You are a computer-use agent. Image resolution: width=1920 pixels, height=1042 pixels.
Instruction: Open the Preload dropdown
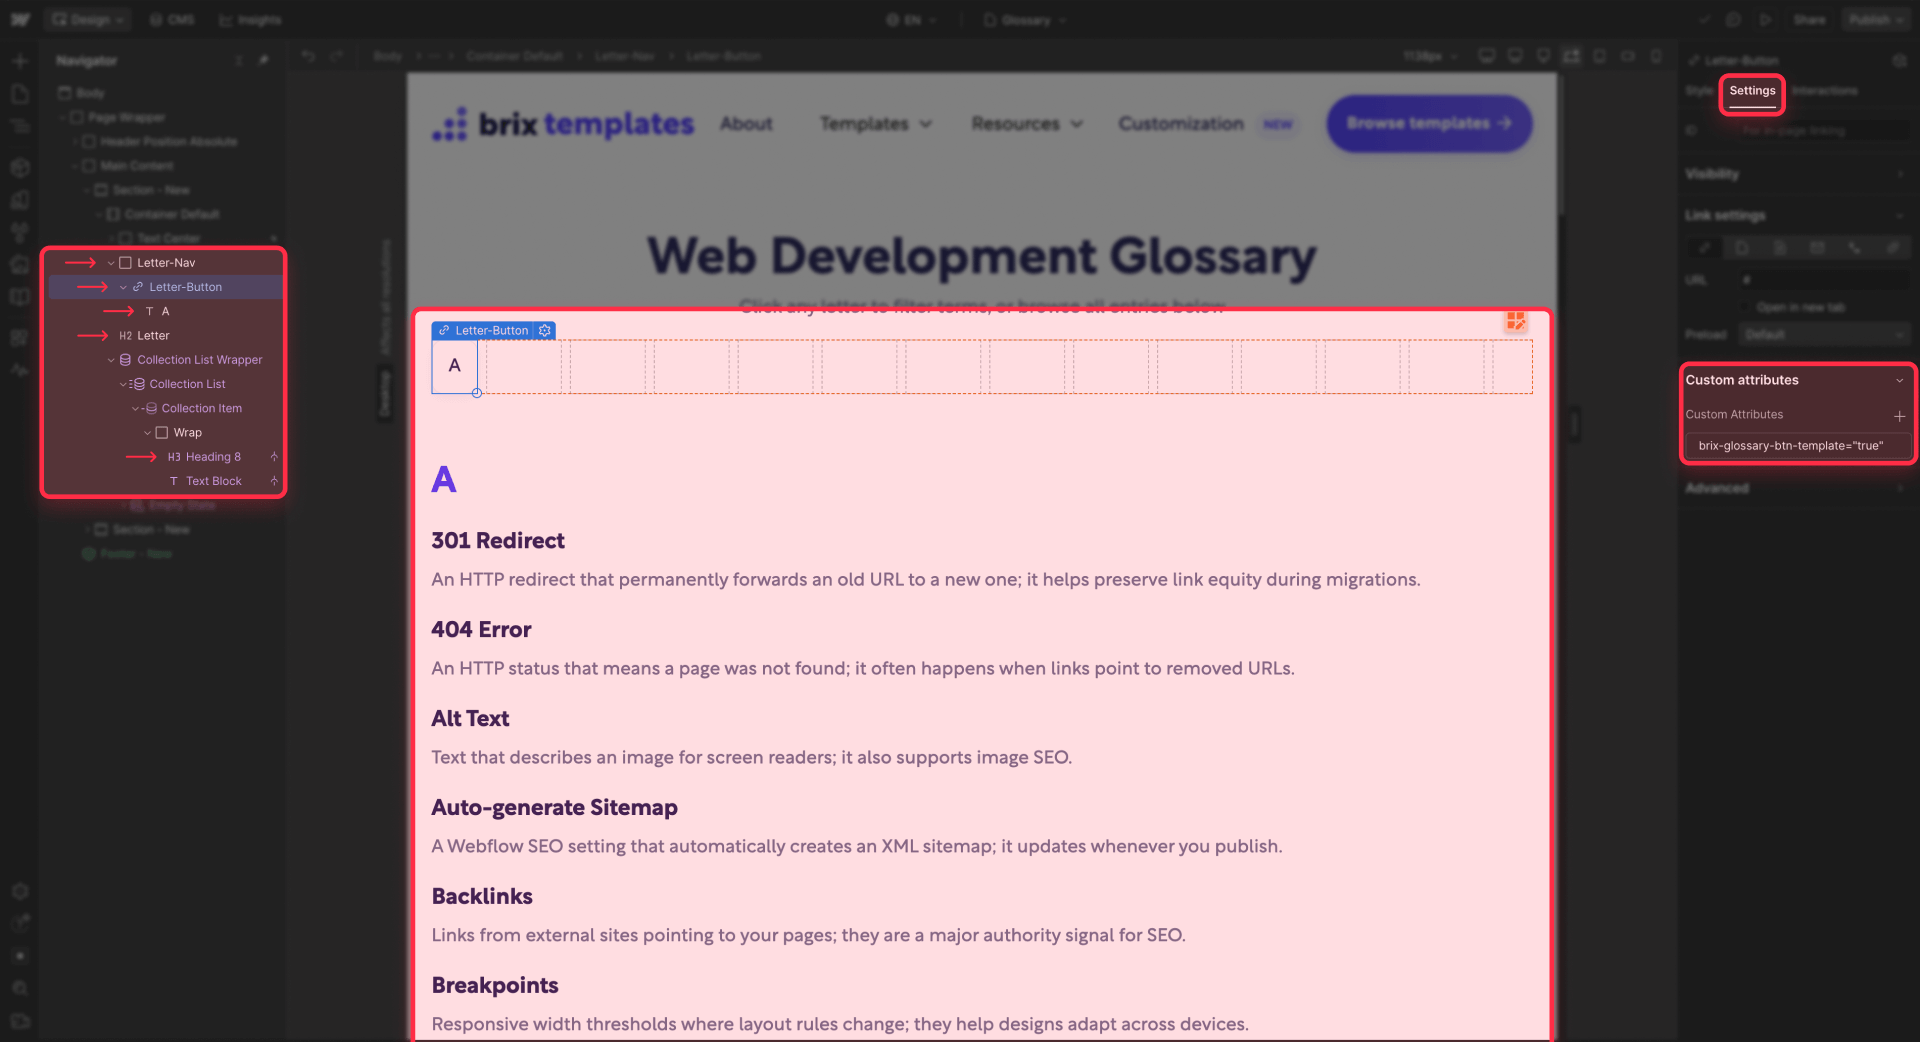pos(1824,334)
